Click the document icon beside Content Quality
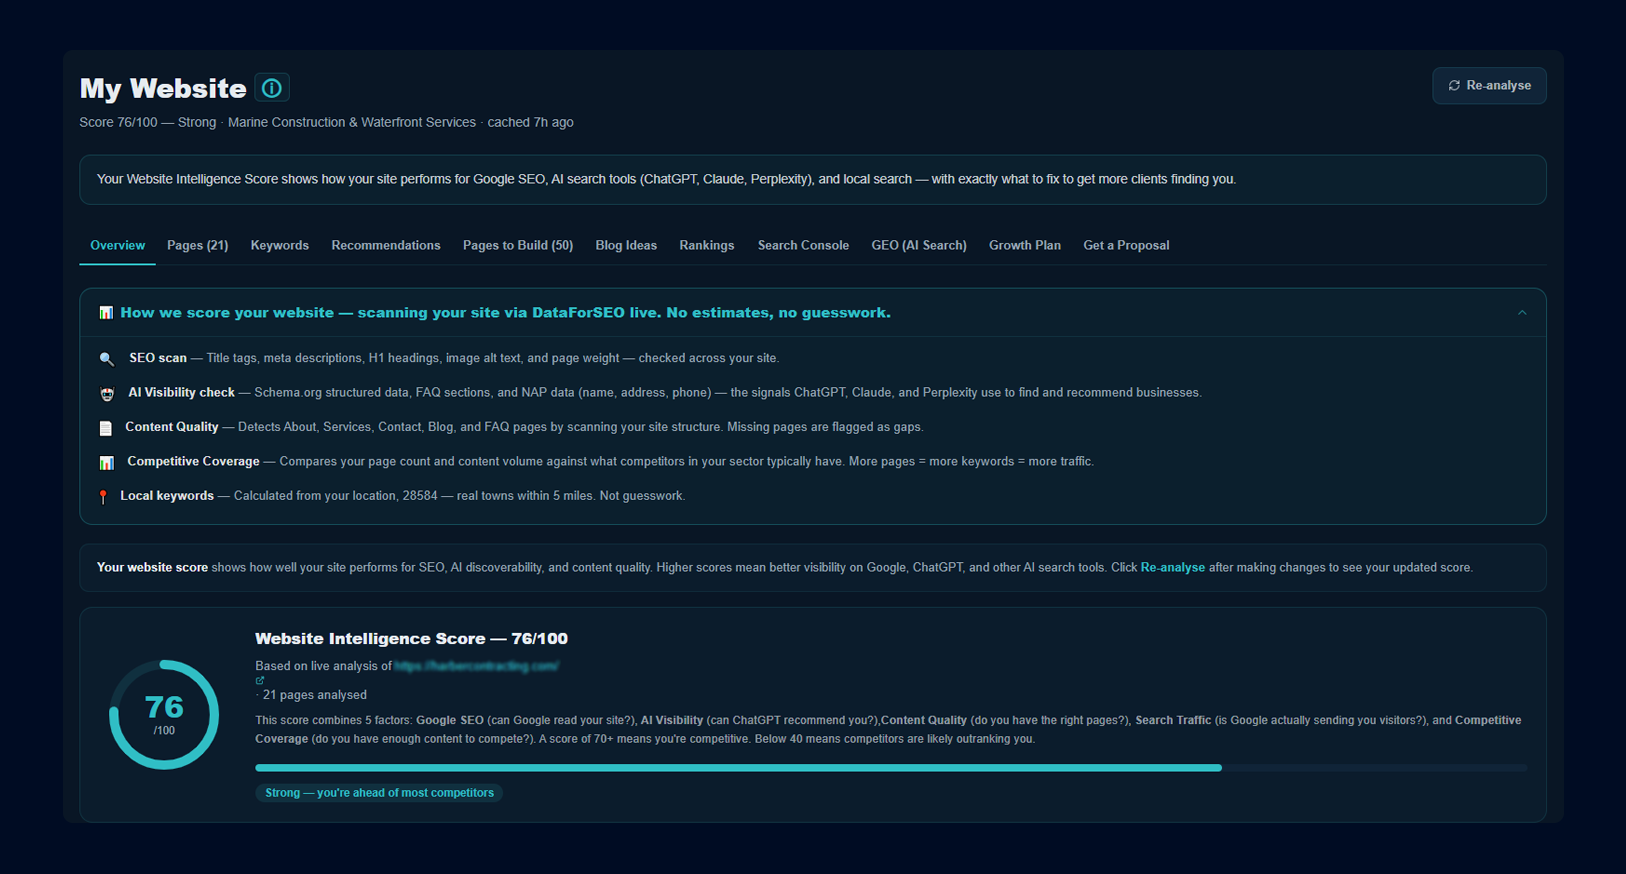This screenshot has width=1626, height=874. (106, 428)
